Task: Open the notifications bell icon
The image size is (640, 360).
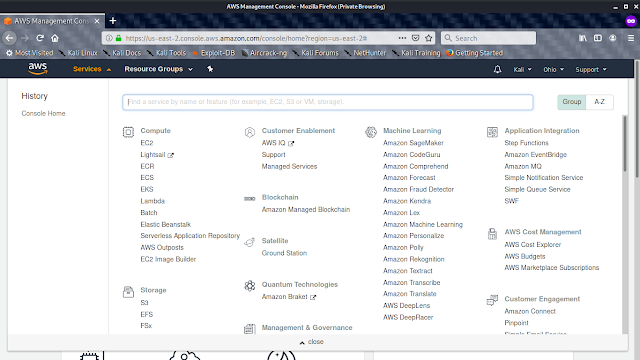Action: (497, 69)
